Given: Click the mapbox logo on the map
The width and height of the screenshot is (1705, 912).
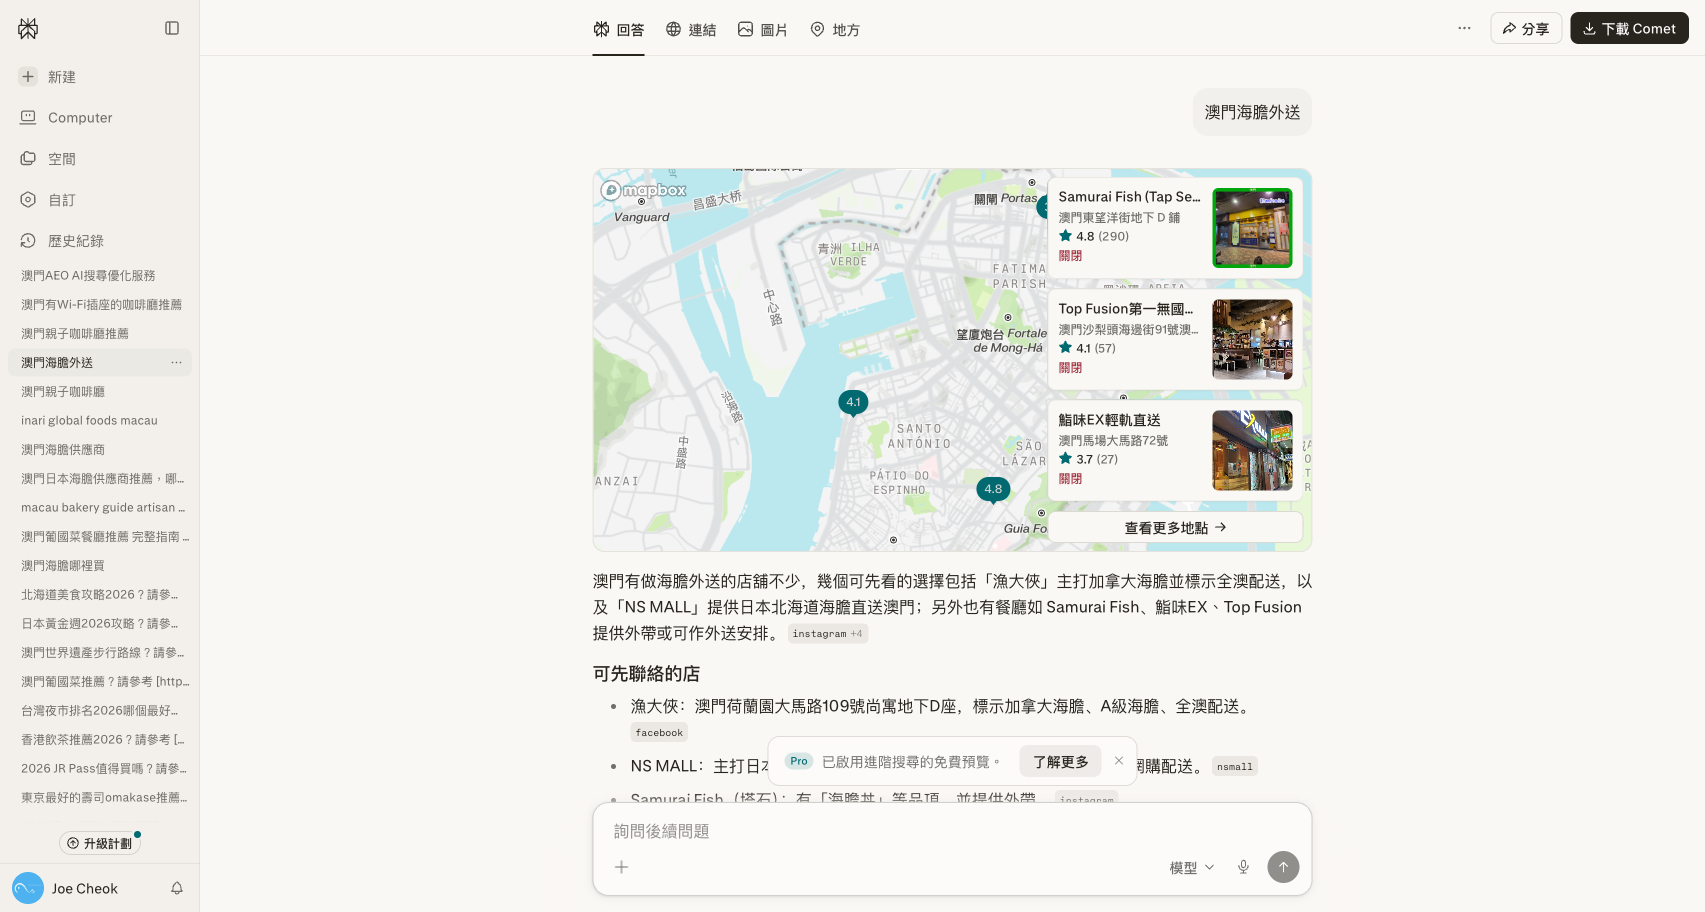Looking at the screenshot, I should 644,190.
